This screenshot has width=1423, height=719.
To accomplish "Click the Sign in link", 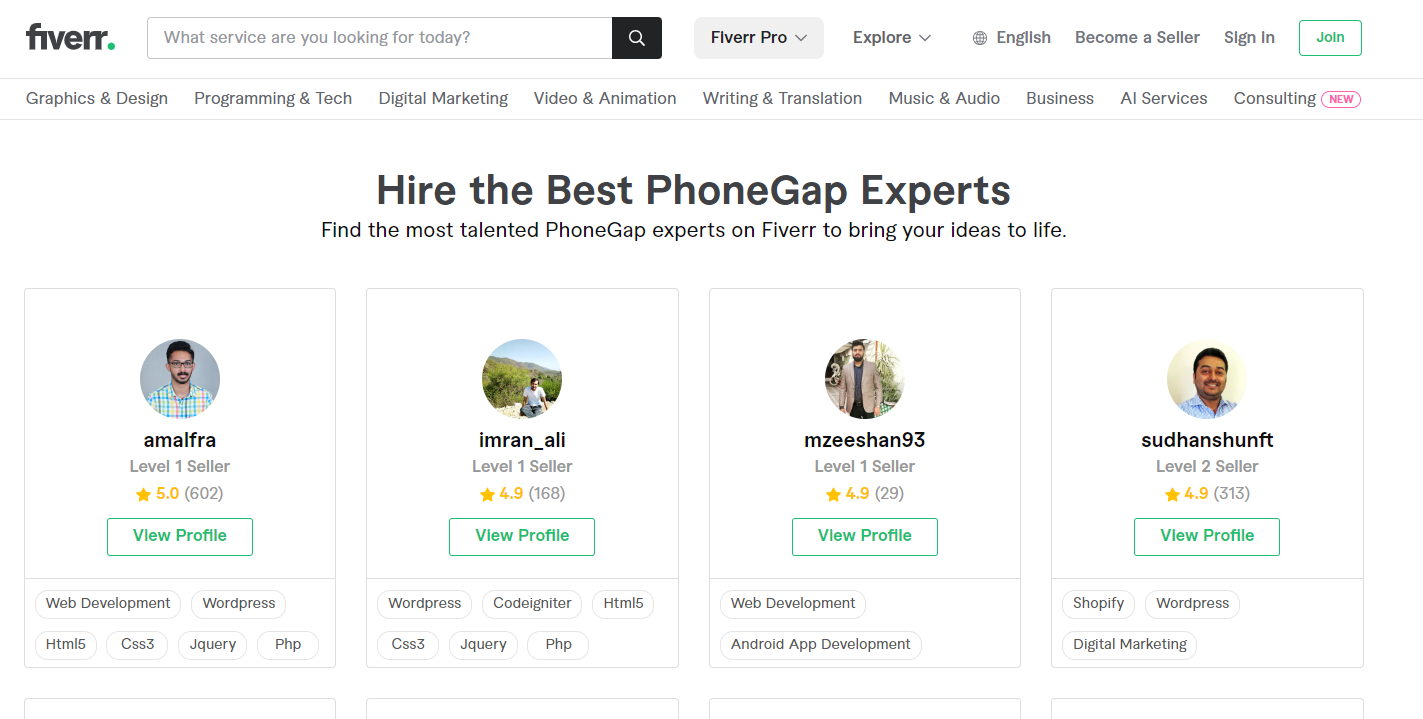I will click(x=1249, y=38).
